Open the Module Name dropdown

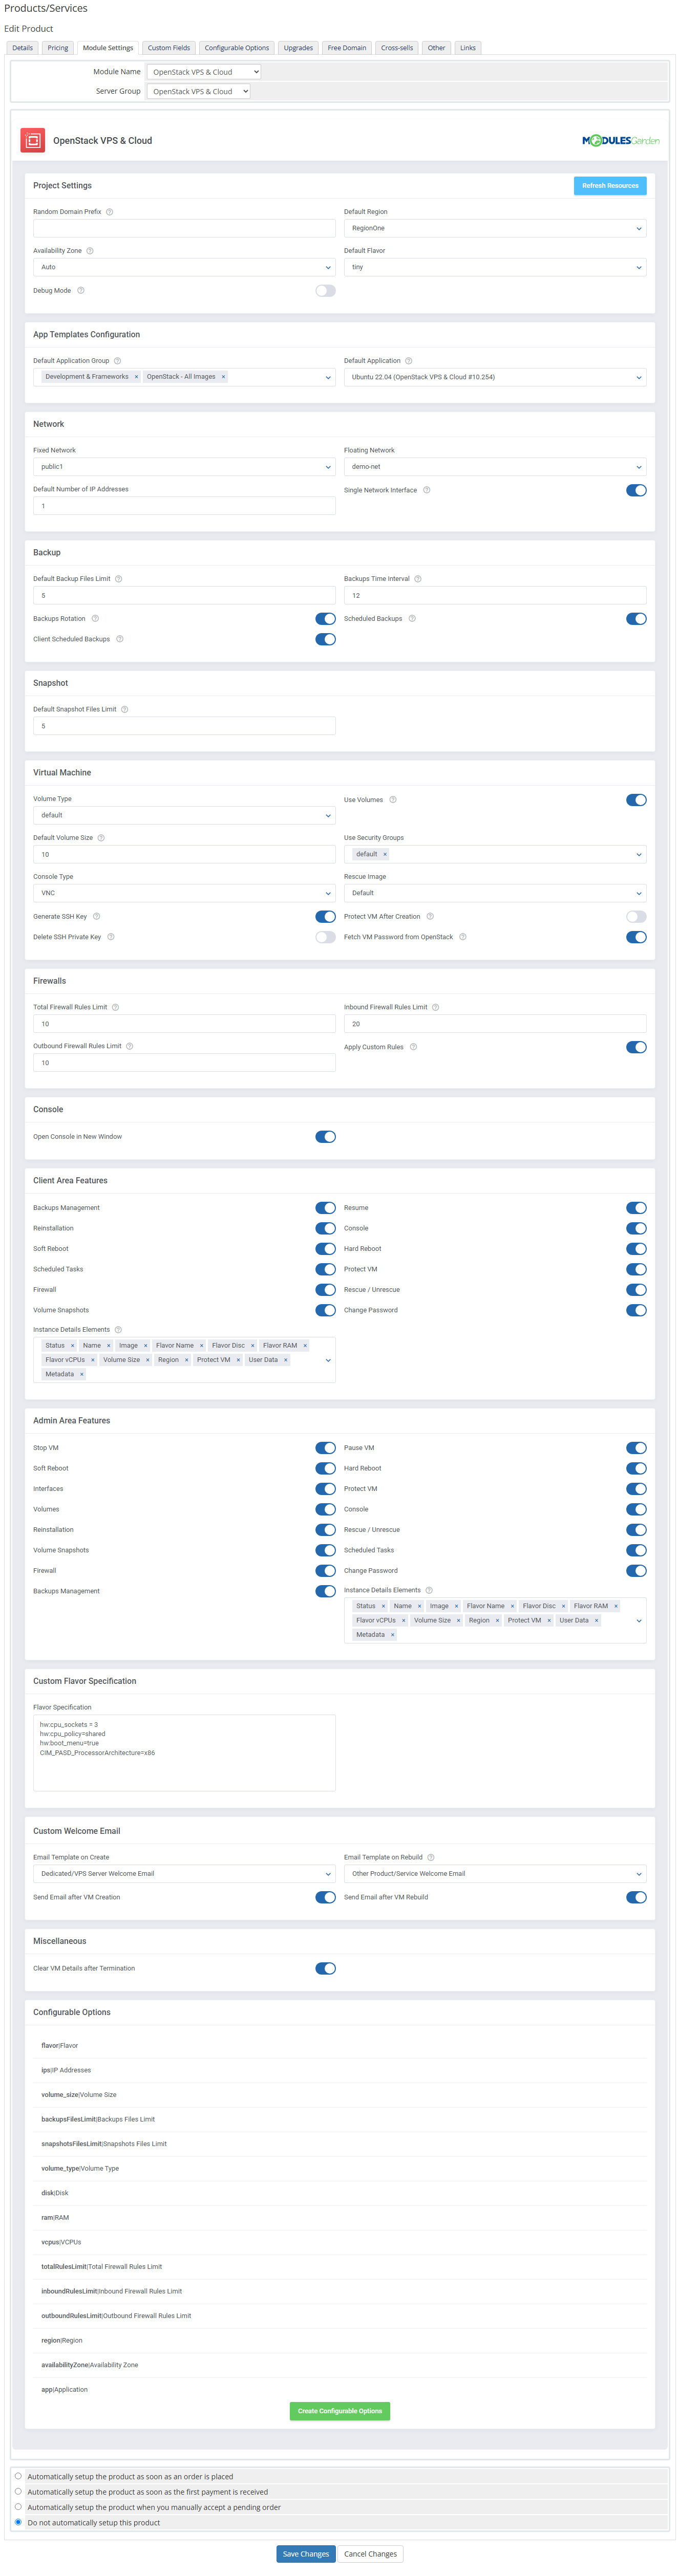[x=204, y=72]
